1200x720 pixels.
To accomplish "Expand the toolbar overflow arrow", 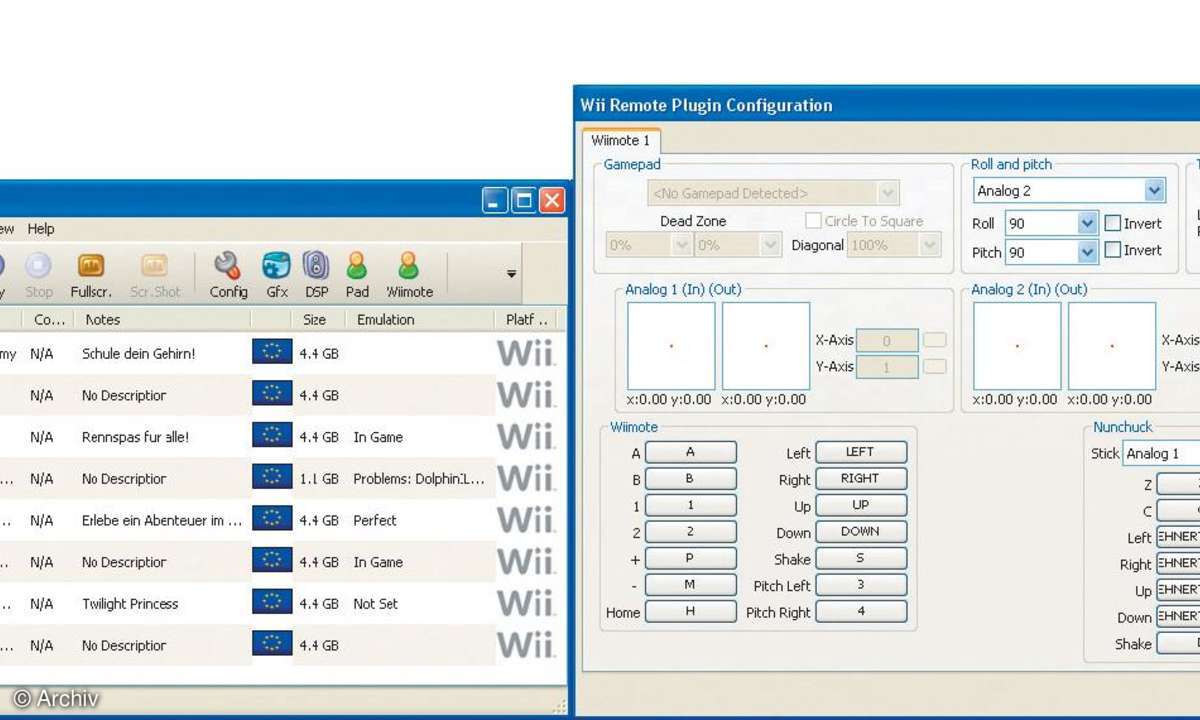I will click(x=511, y=273).
